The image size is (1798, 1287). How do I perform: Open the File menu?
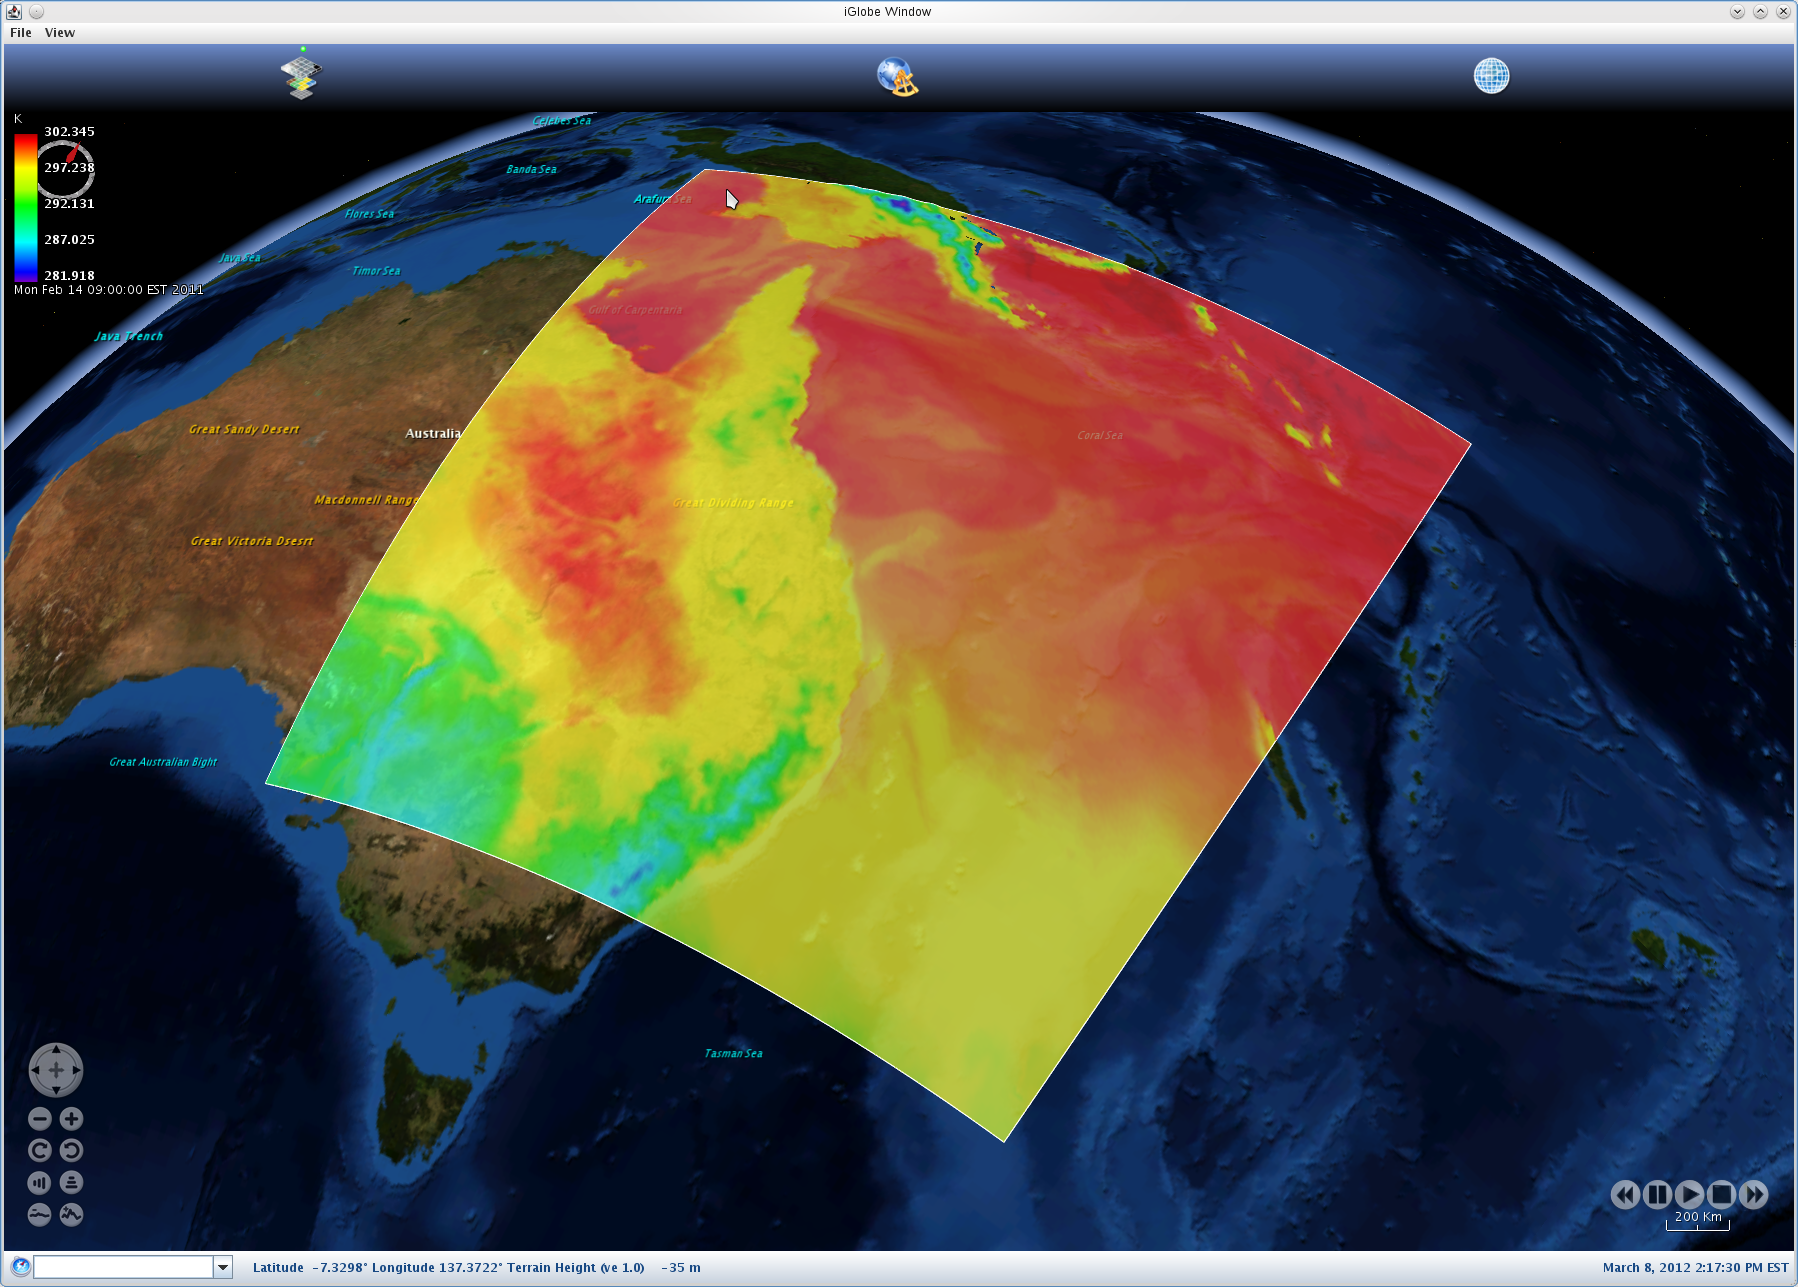coord(21,33)
